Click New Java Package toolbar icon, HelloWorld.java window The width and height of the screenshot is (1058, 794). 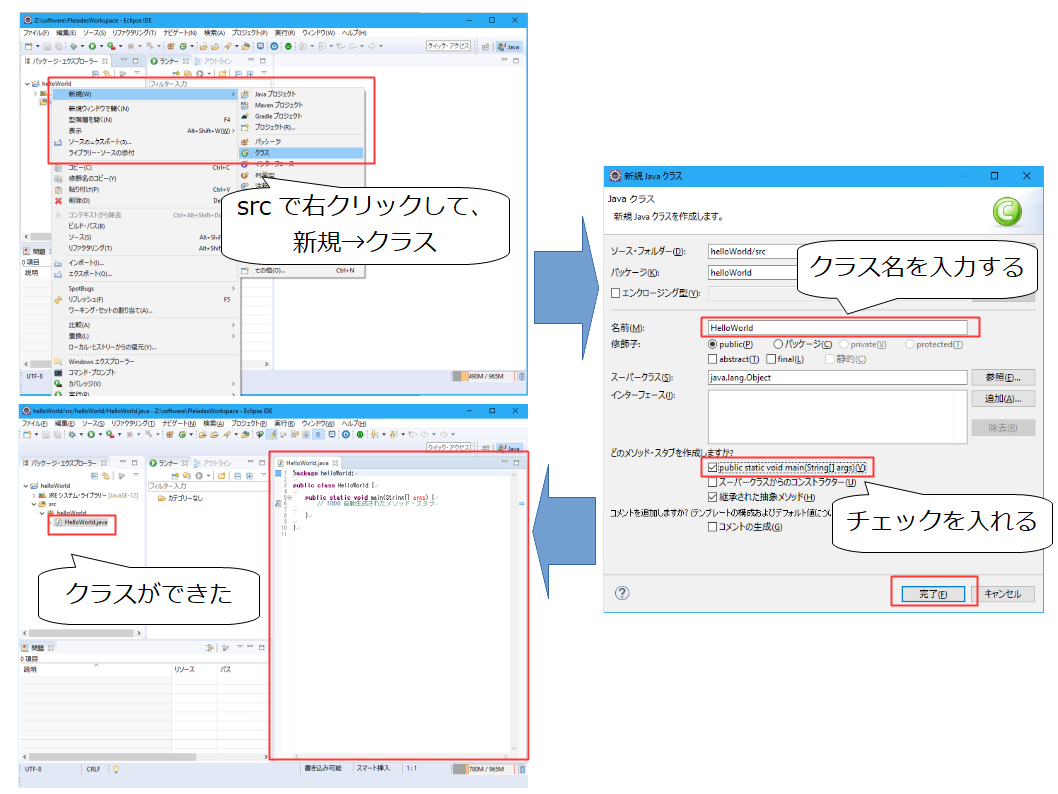[170, 434]
